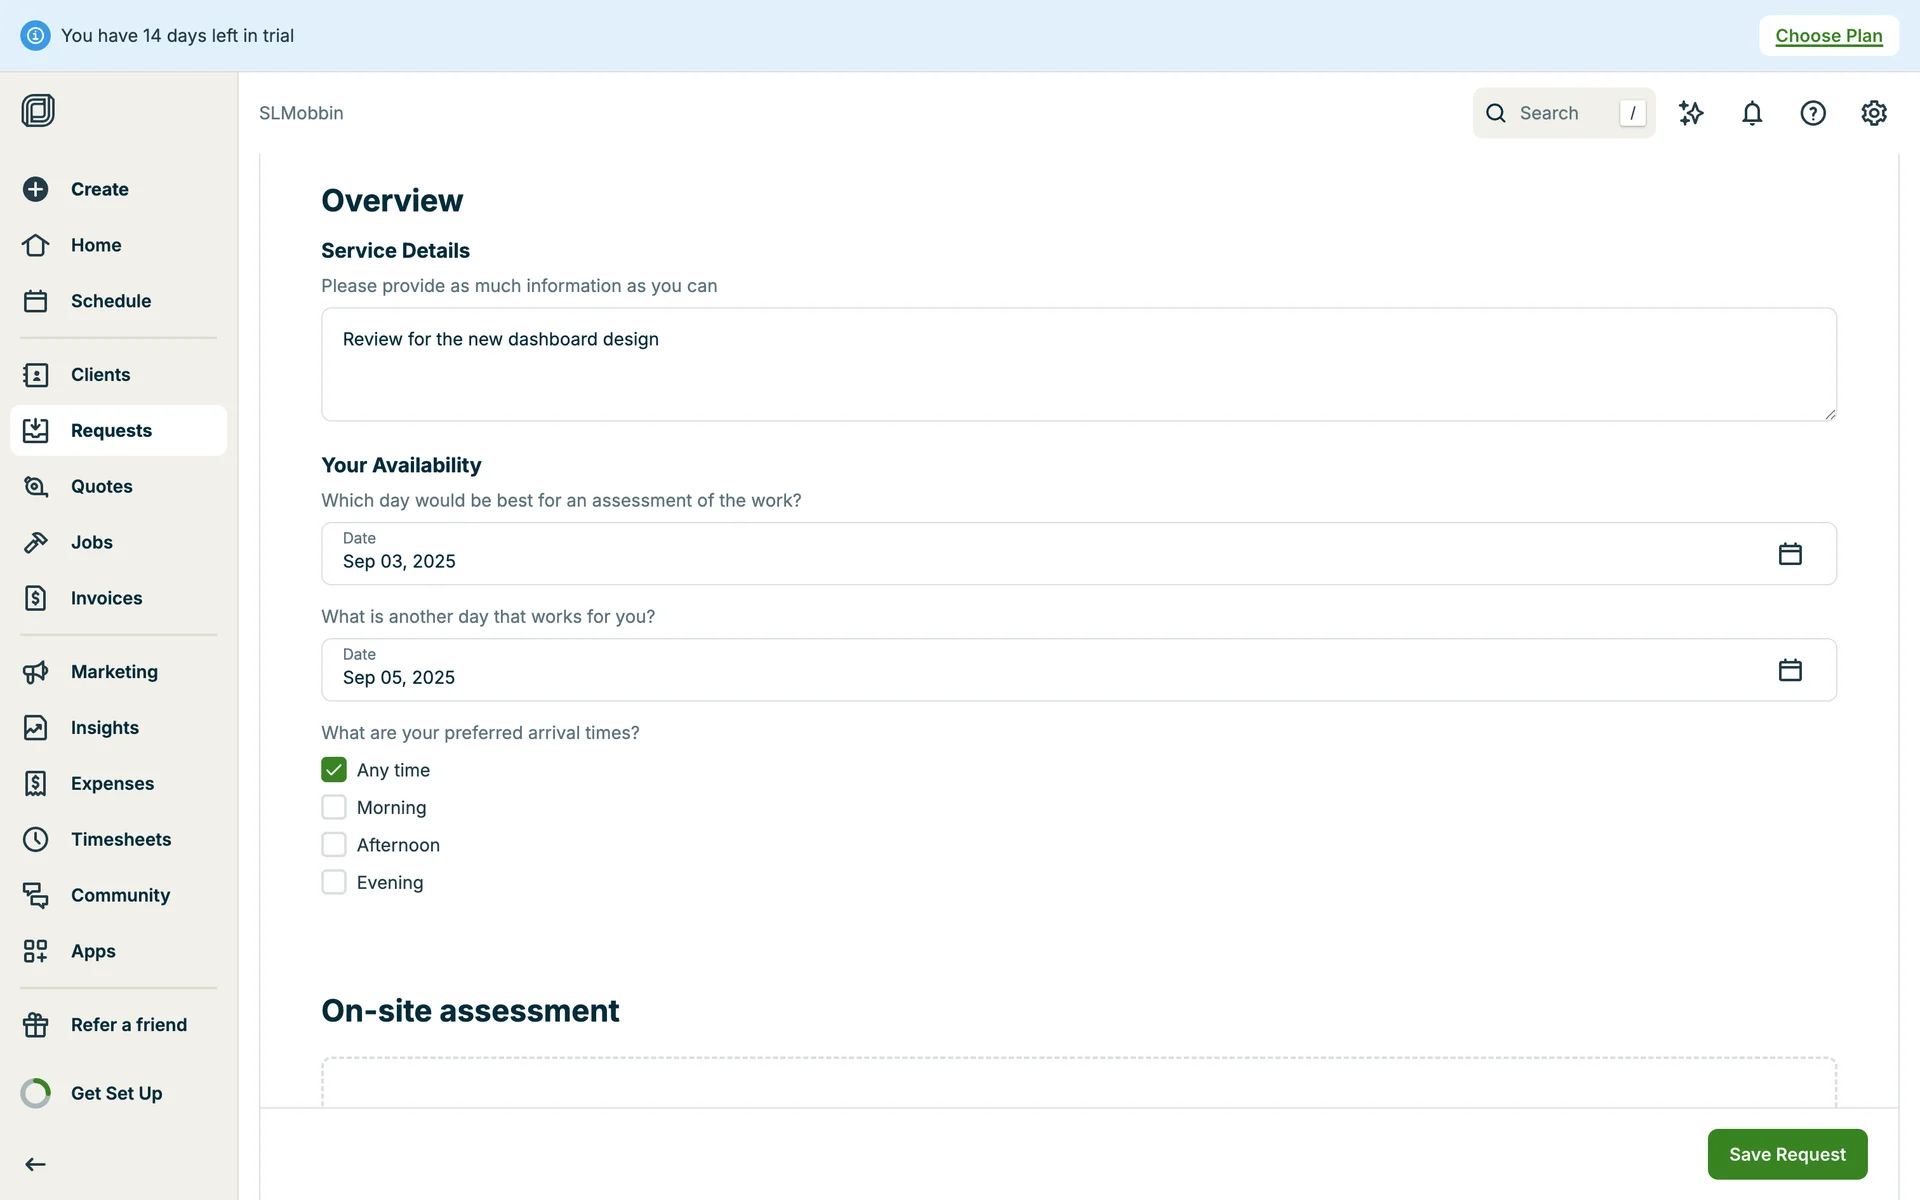1920x1200 pixels.
Task: Open the help question mark icon
Action: click(1813, 113)
